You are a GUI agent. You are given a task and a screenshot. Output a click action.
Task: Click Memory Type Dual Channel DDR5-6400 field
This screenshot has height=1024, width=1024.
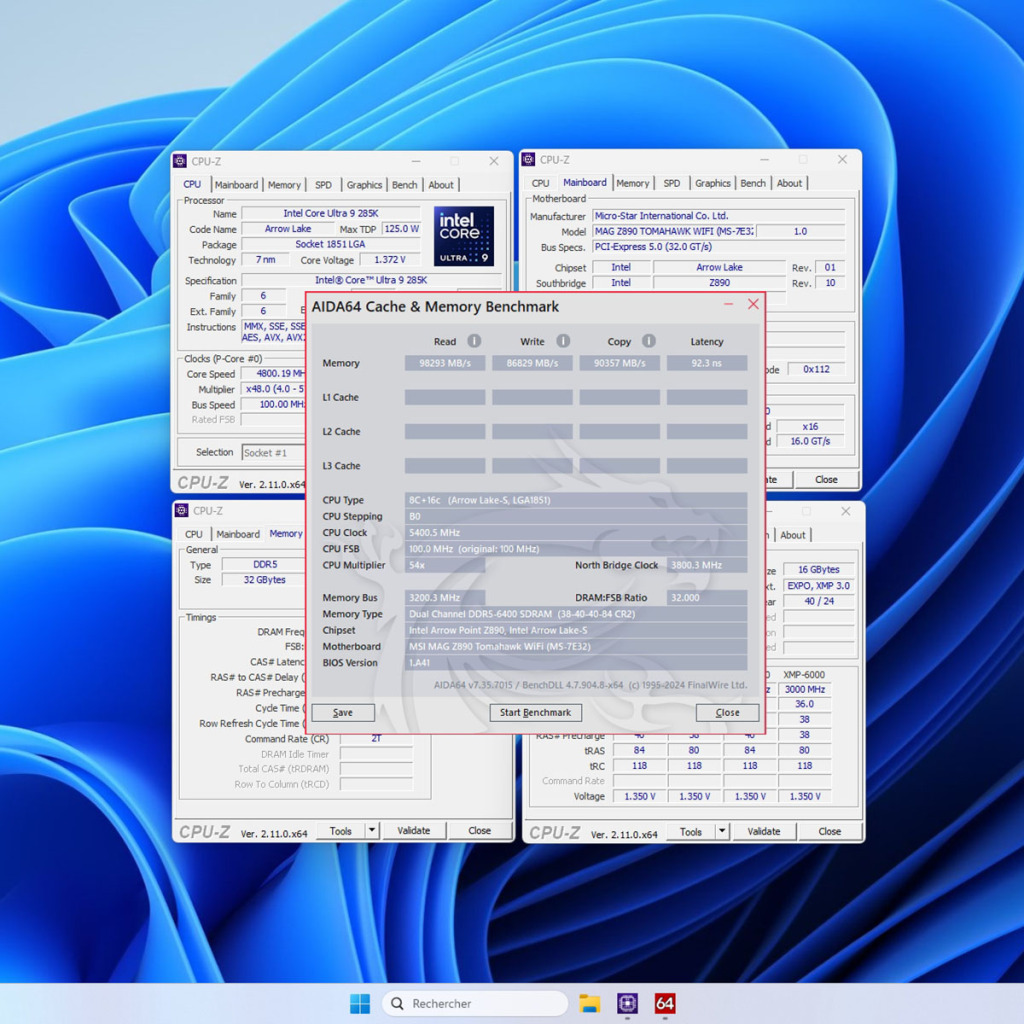tap(576, 614)
